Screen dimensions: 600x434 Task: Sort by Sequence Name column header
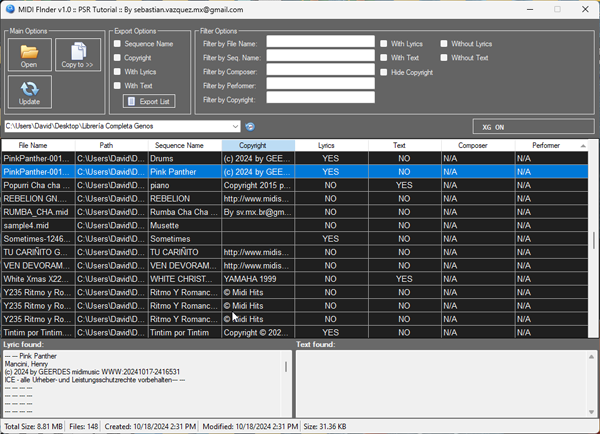click(x=185, y=145)
